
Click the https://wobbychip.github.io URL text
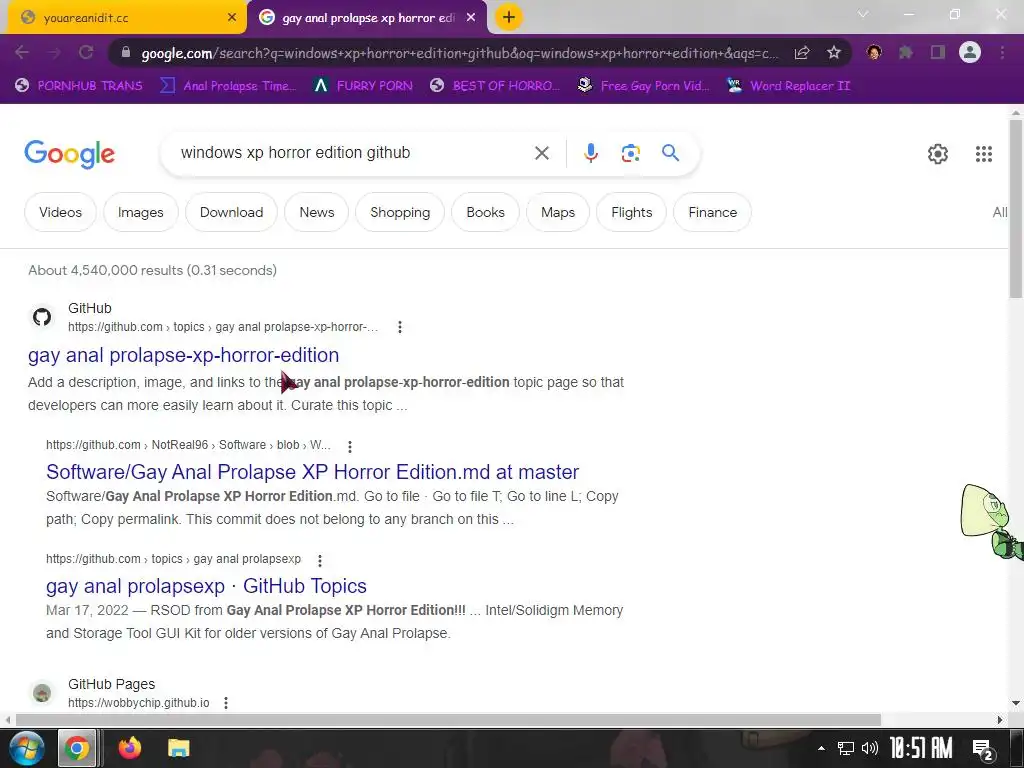pyautogui.click(x=138, y=703)
